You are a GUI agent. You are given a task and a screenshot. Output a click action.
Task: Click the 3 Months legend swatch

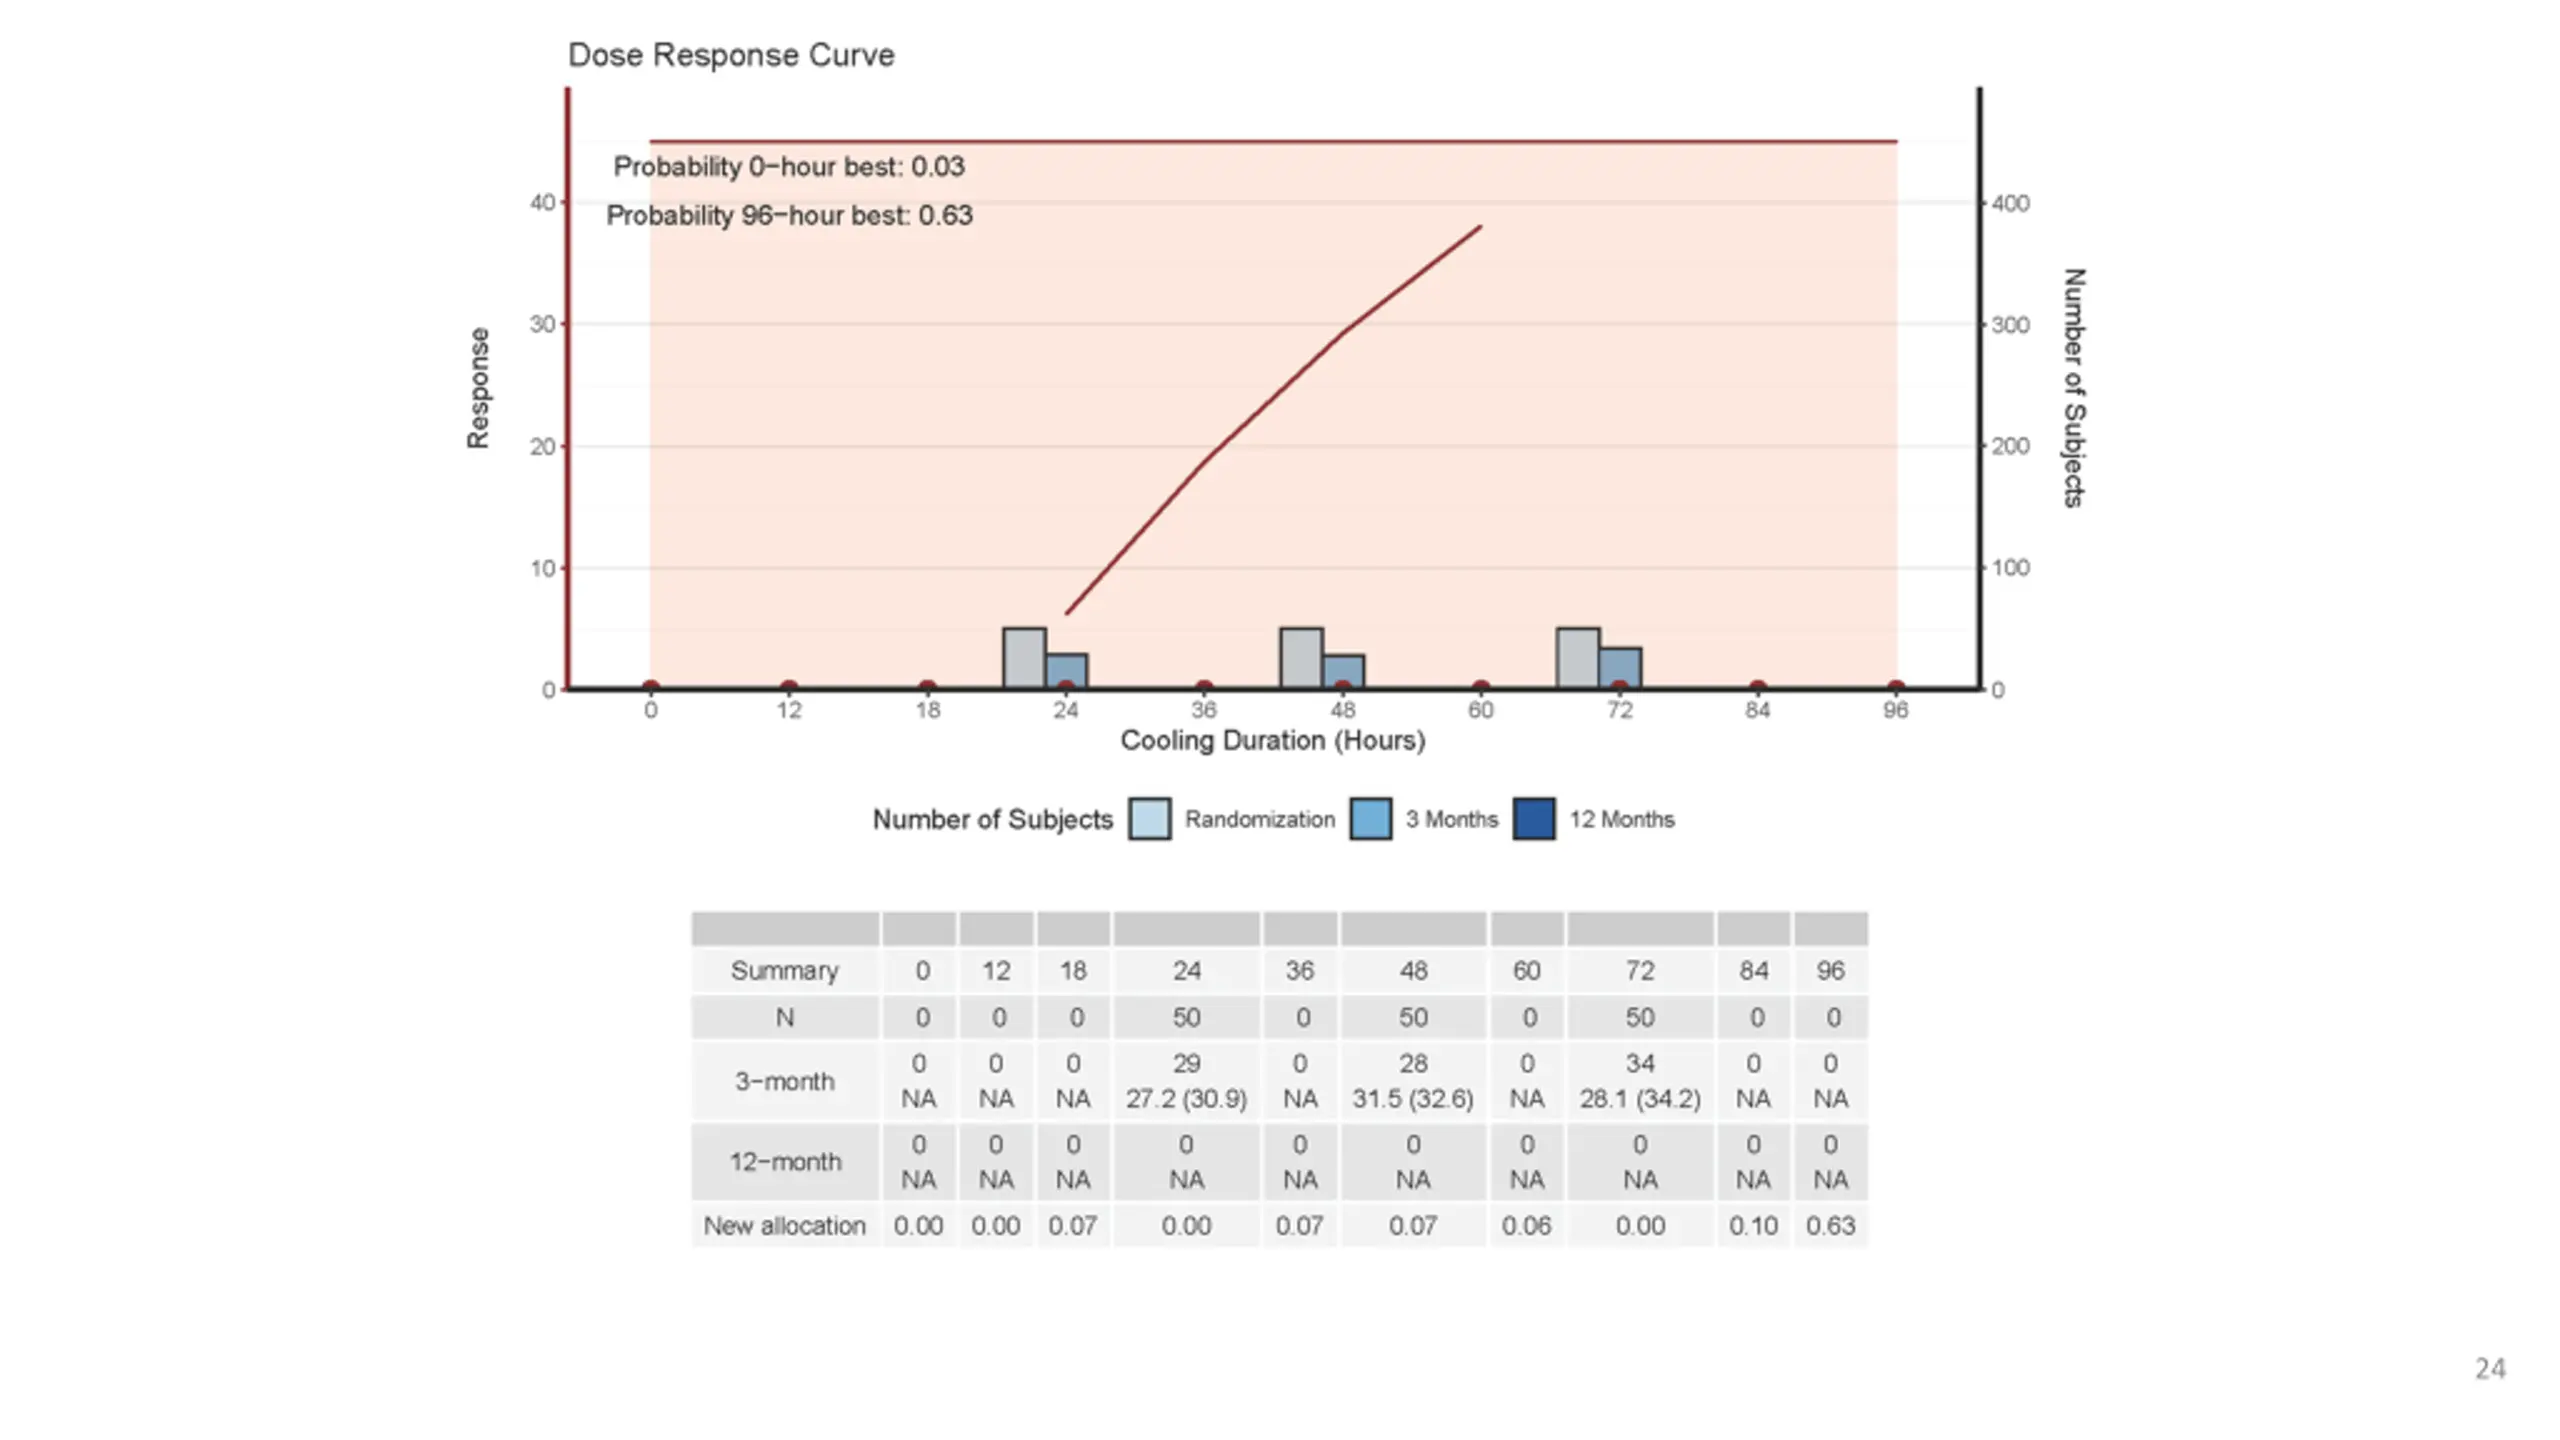coord(1370,819)
